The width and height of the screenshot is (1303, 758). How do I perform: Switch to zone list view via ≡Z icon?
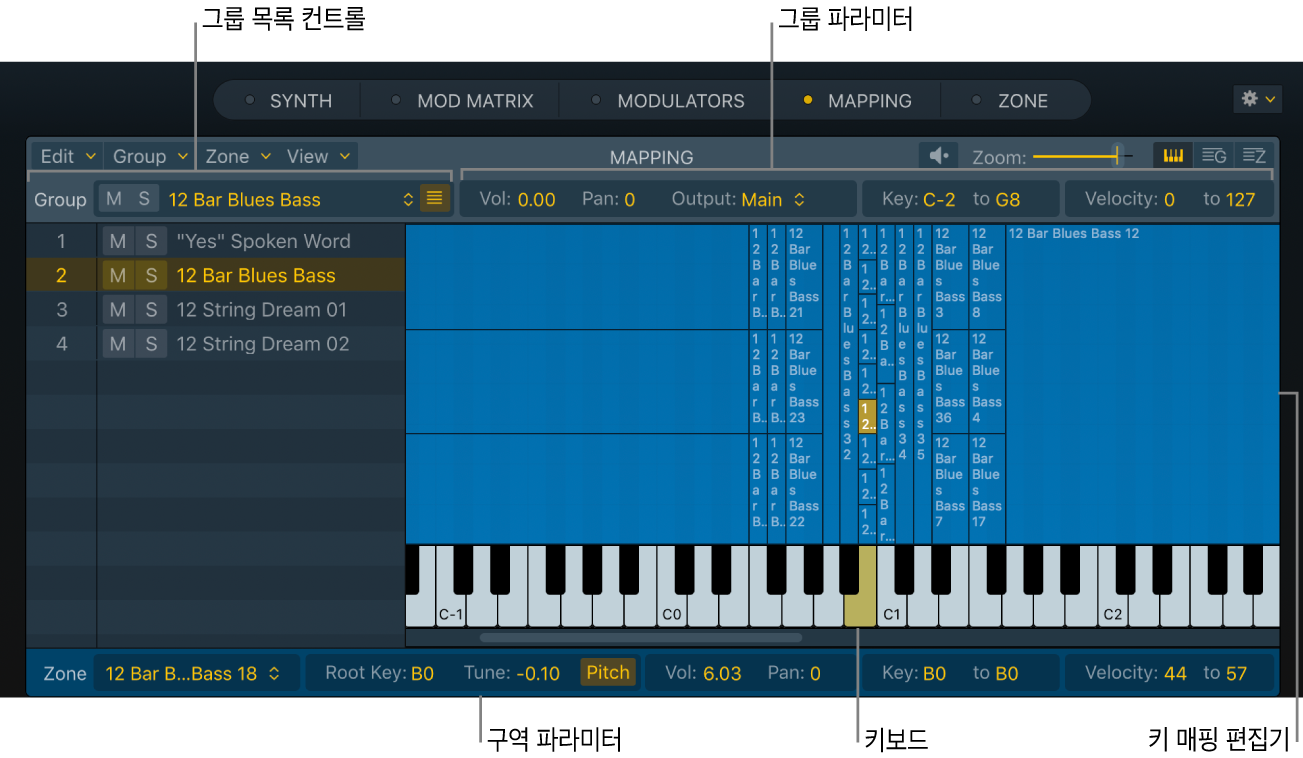click(1254, 155)
